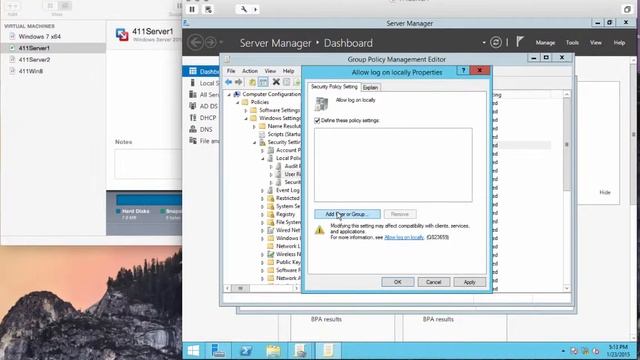
Task: Click the back arrow in Group Policy Editor toolbar
Action: pyautogui.click(x=229, y=82)
